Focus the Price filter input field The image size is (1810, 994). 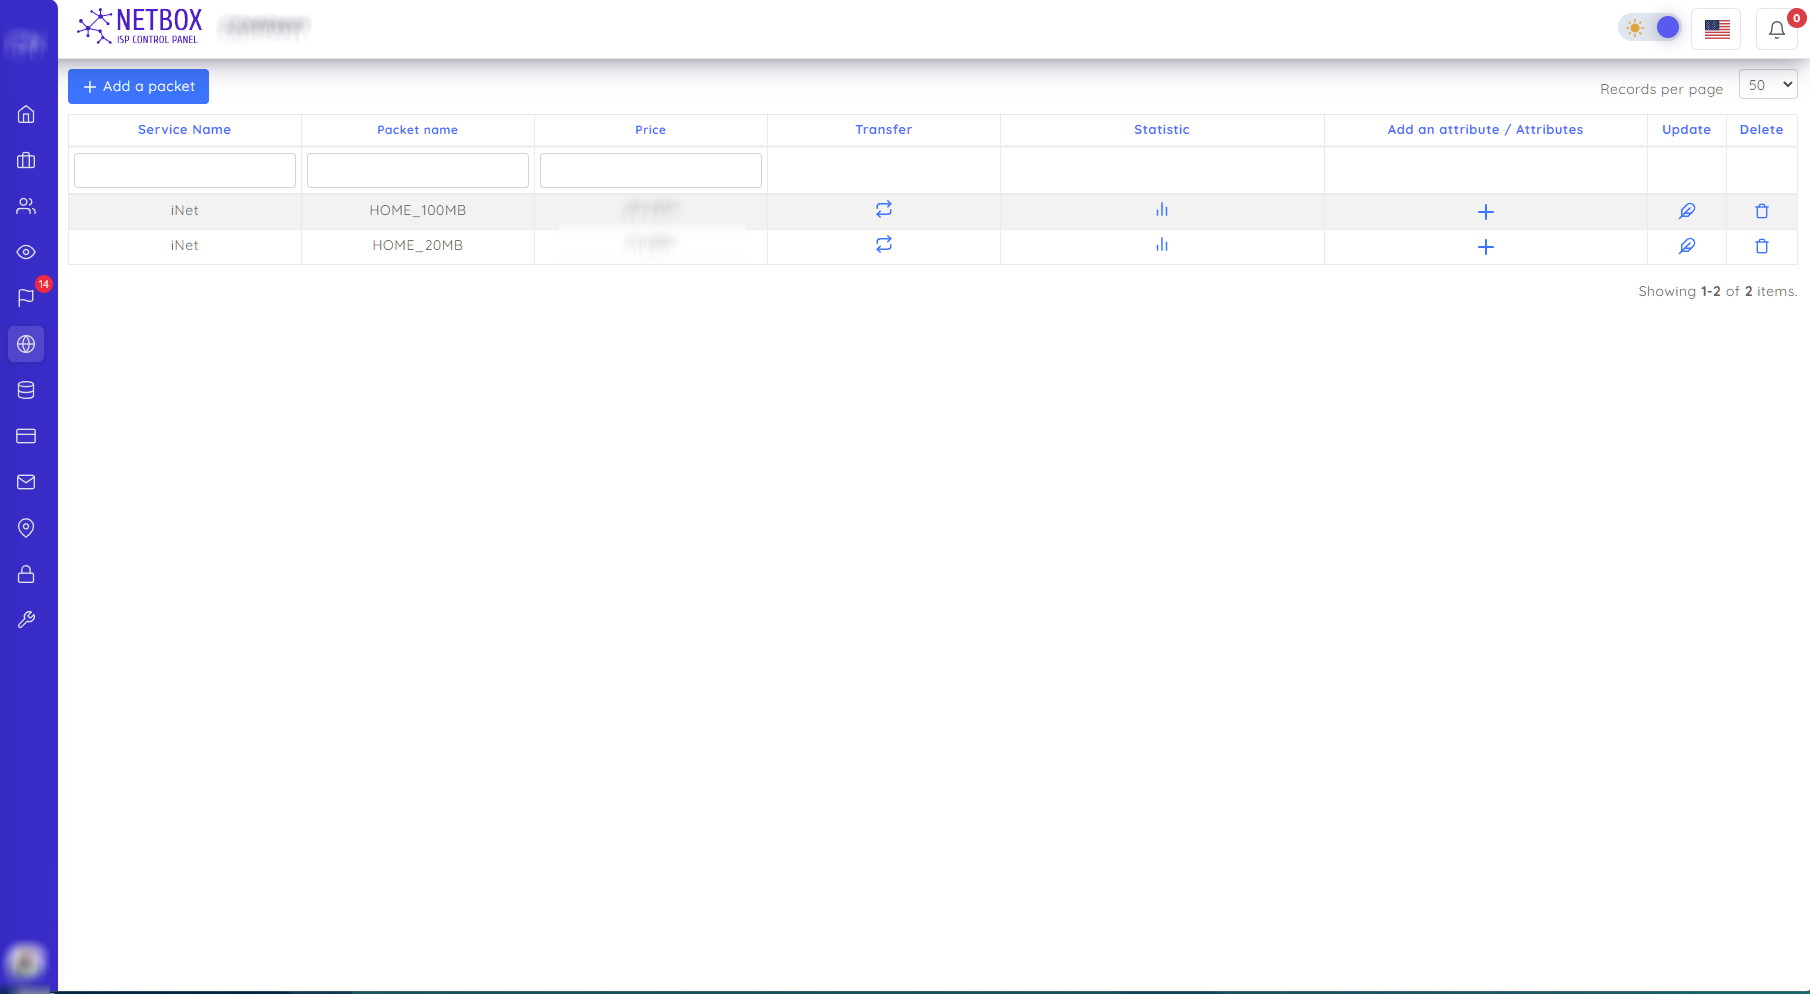click(650, 170)
